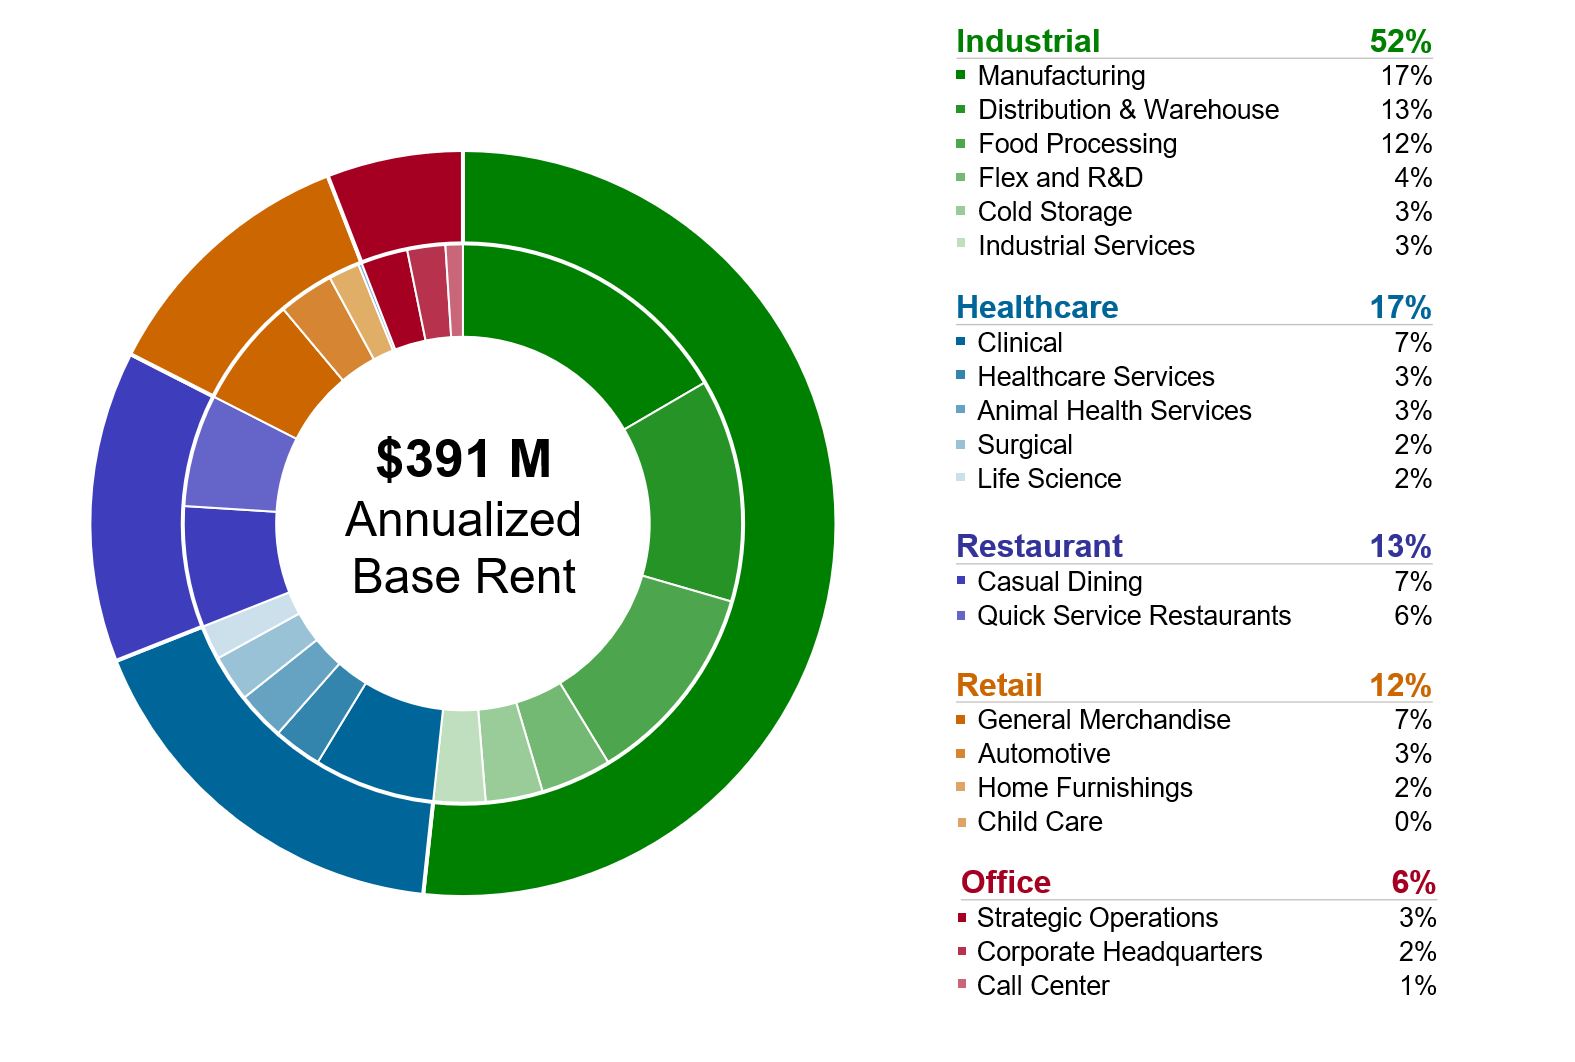Click the 6% total beside Office heading
The image size is (1575, 1062).
1413,882
